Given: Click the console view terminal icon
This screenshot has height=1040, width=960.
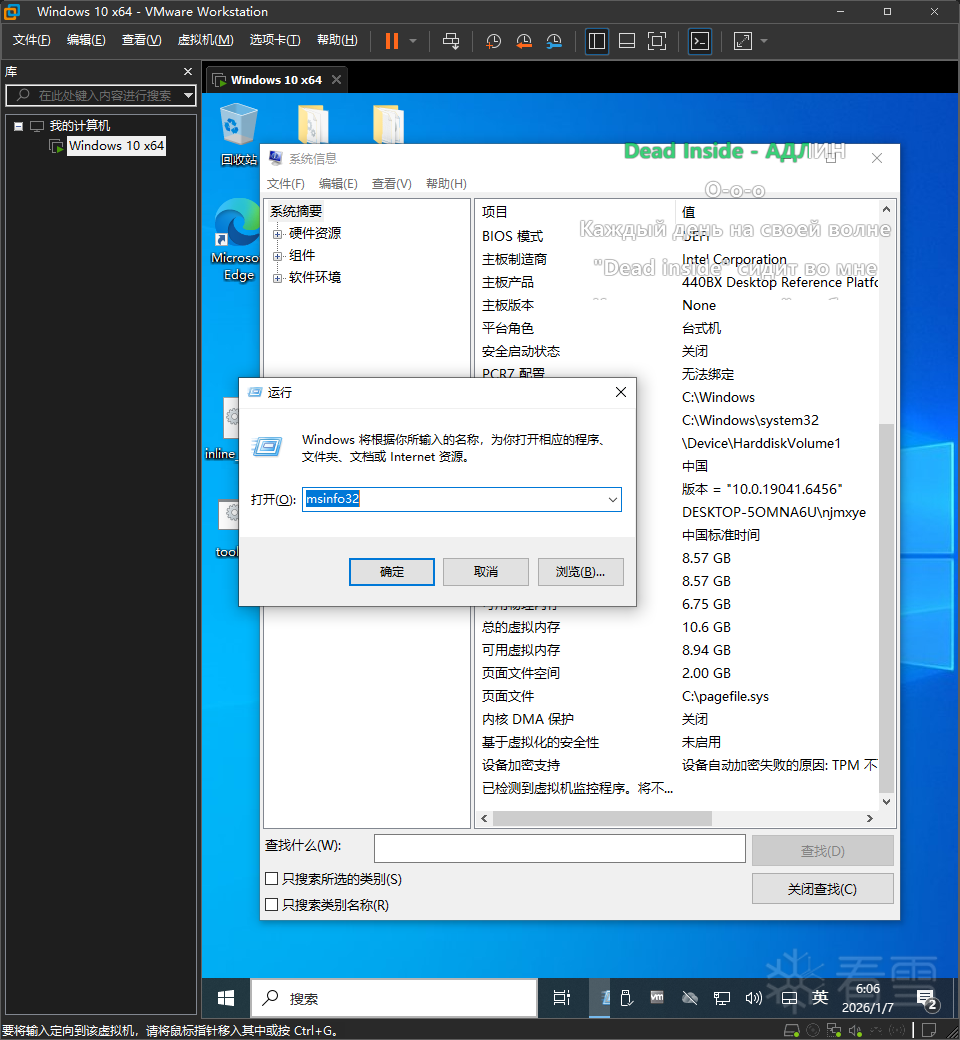Looking at the screenshot, I should click(700, 41).
